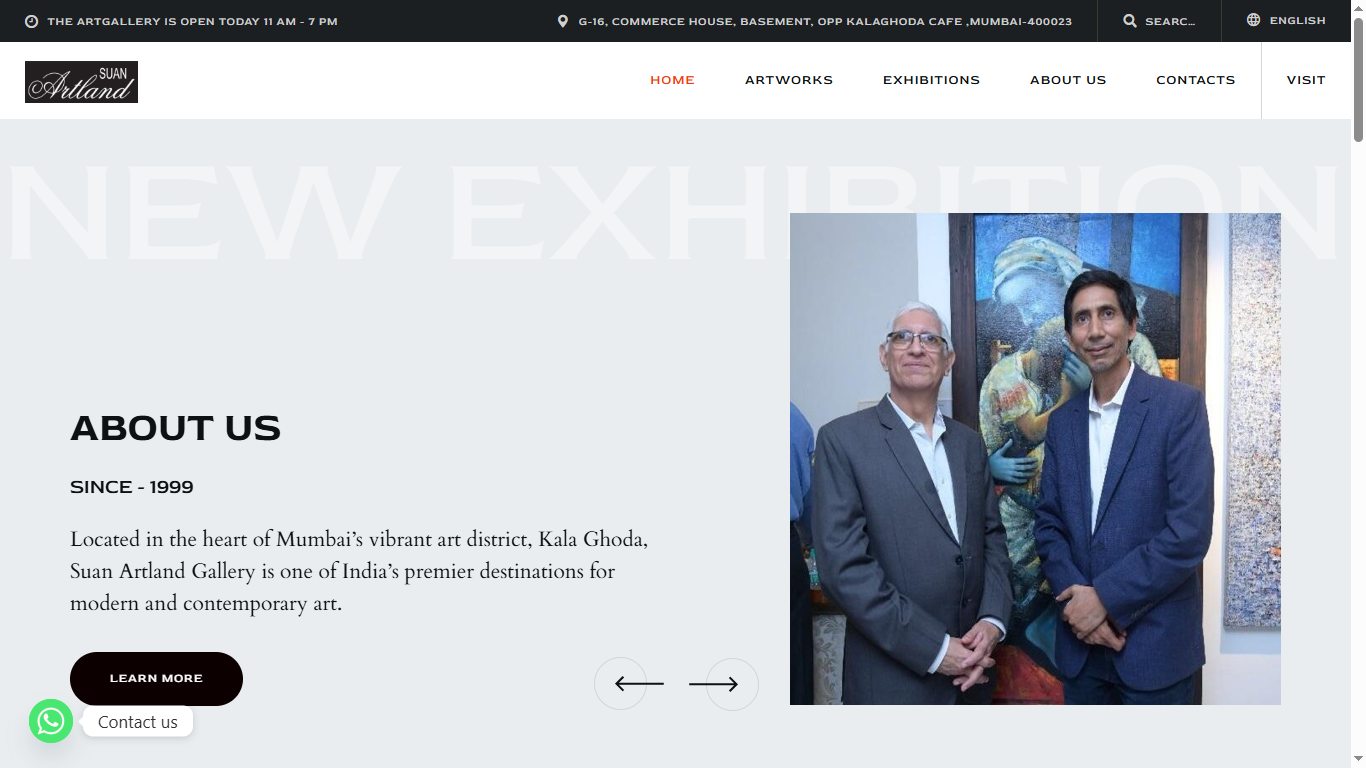1366x768 pixels.
Task: Click the globe language icon
Action: (x=1254, y=20)
